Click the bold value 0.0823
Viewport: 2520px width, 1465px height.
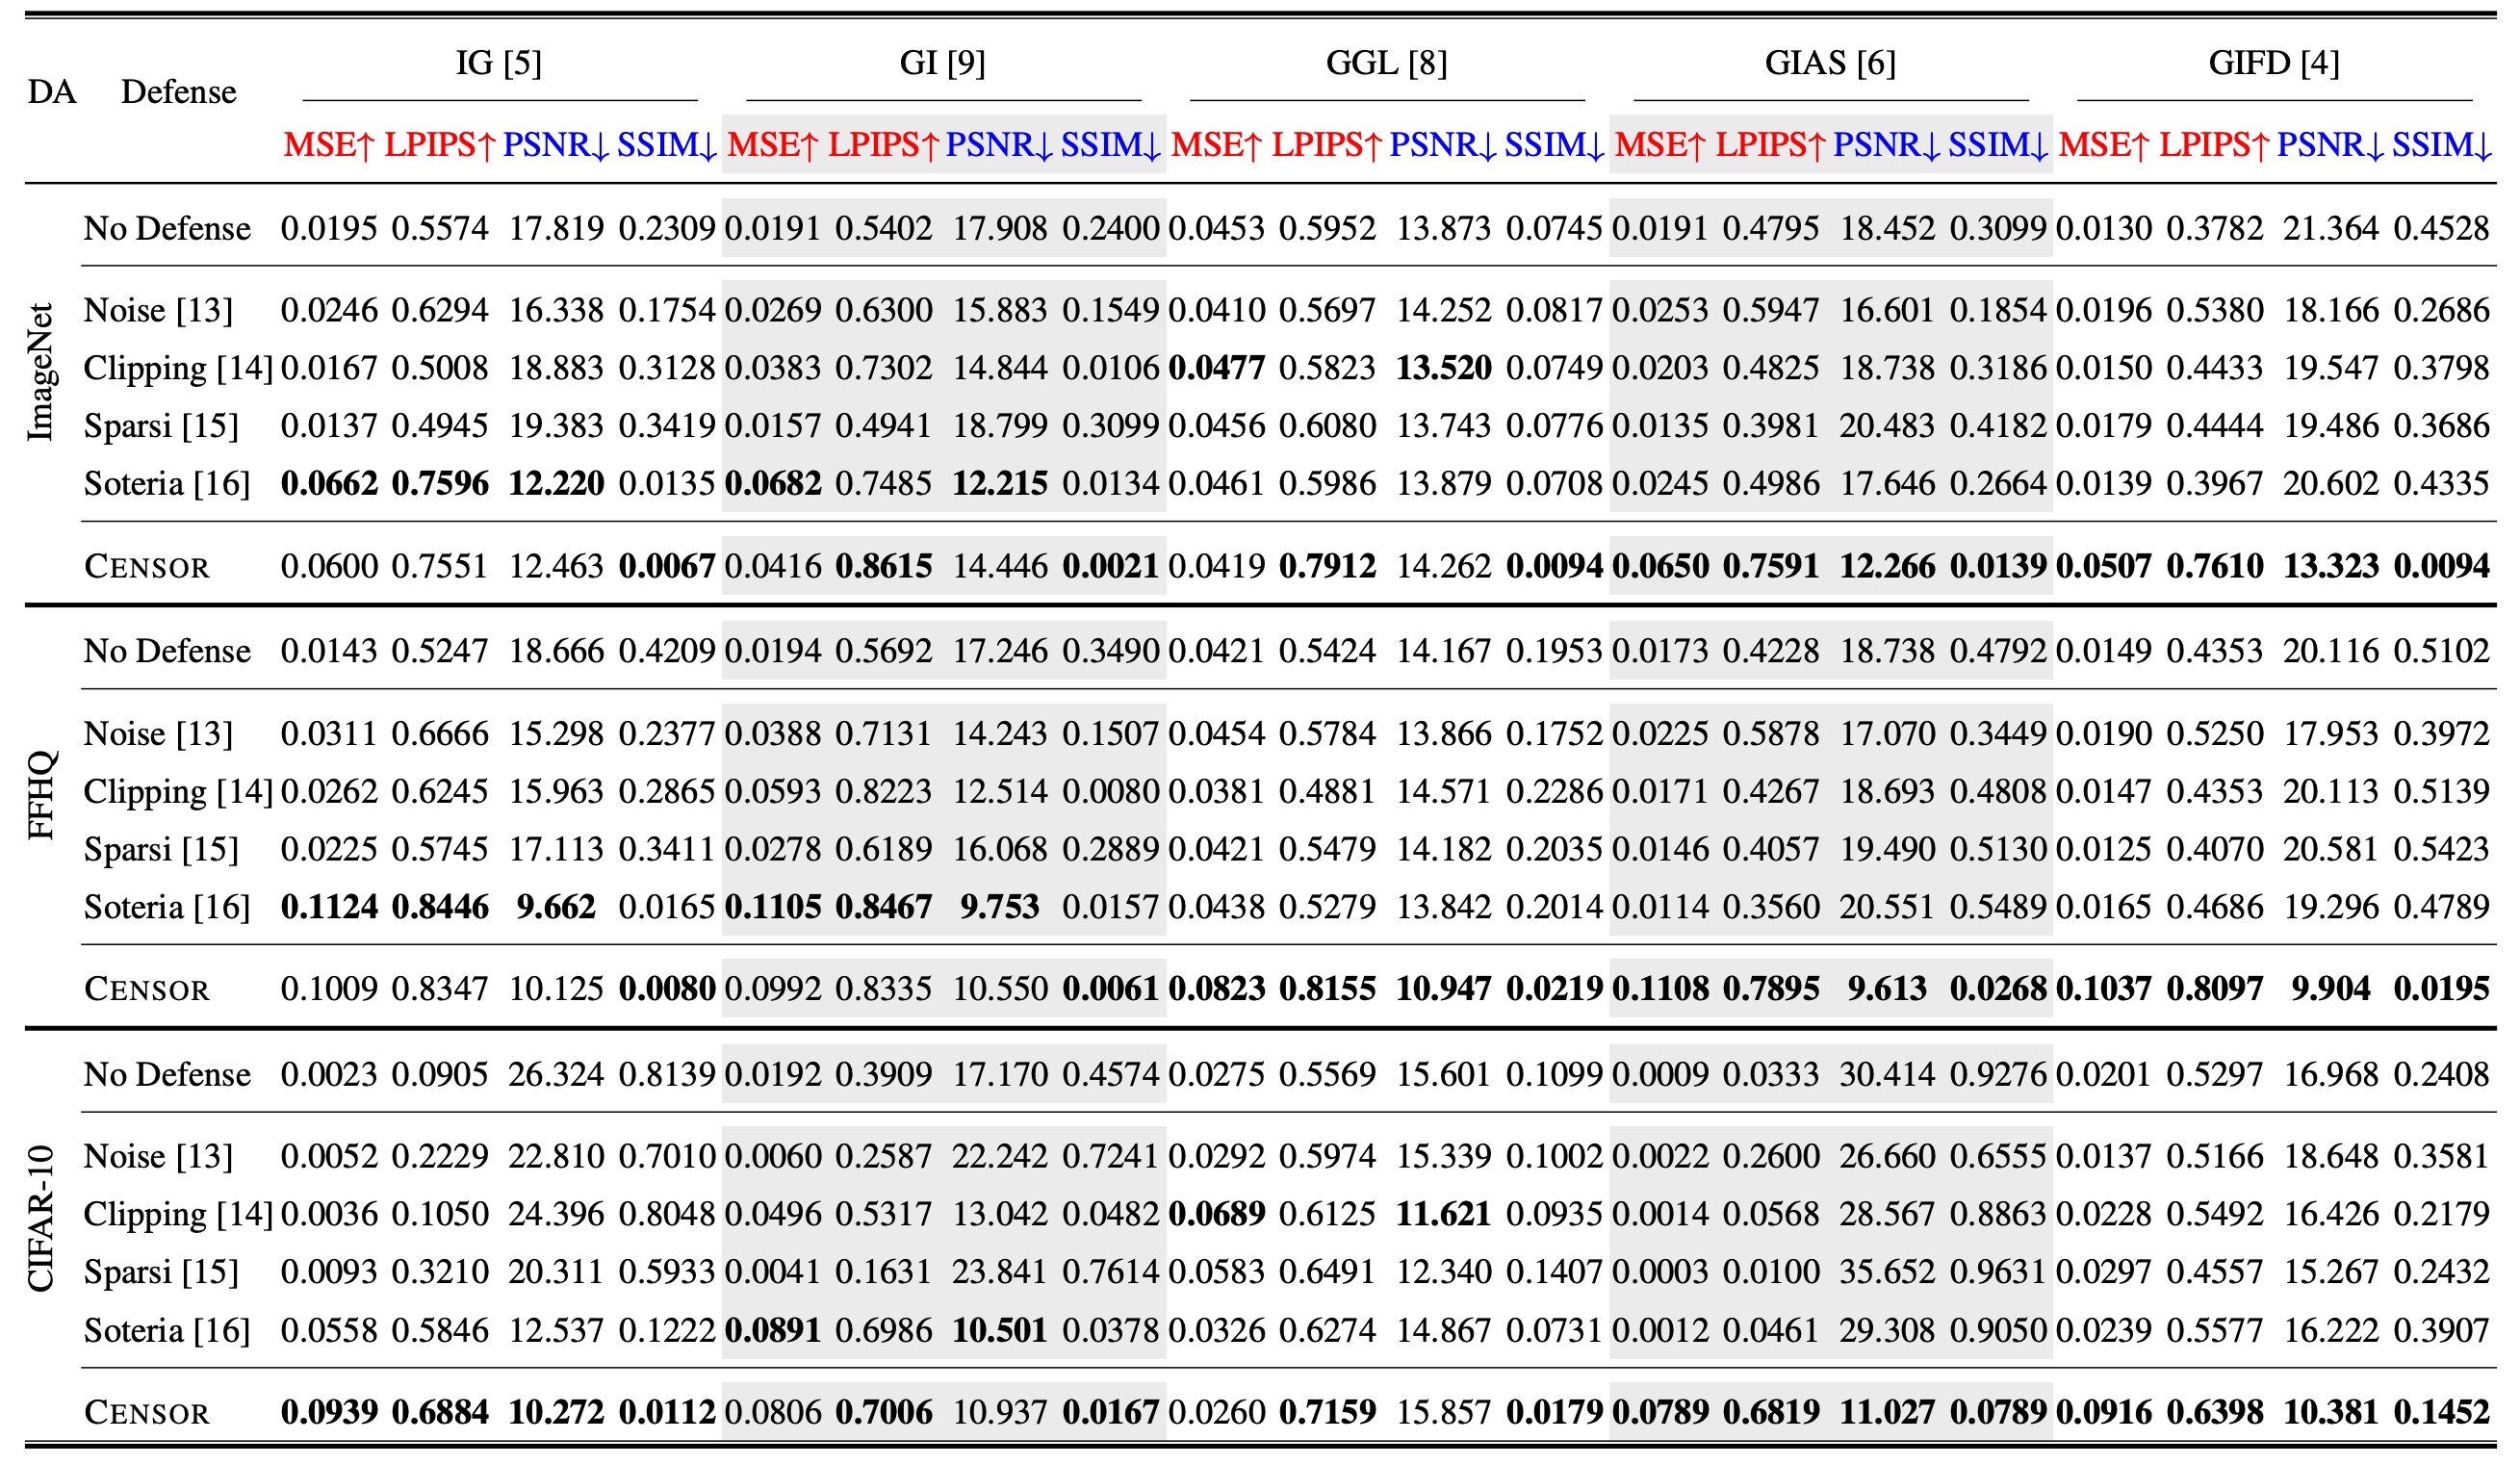[1217, 990]
